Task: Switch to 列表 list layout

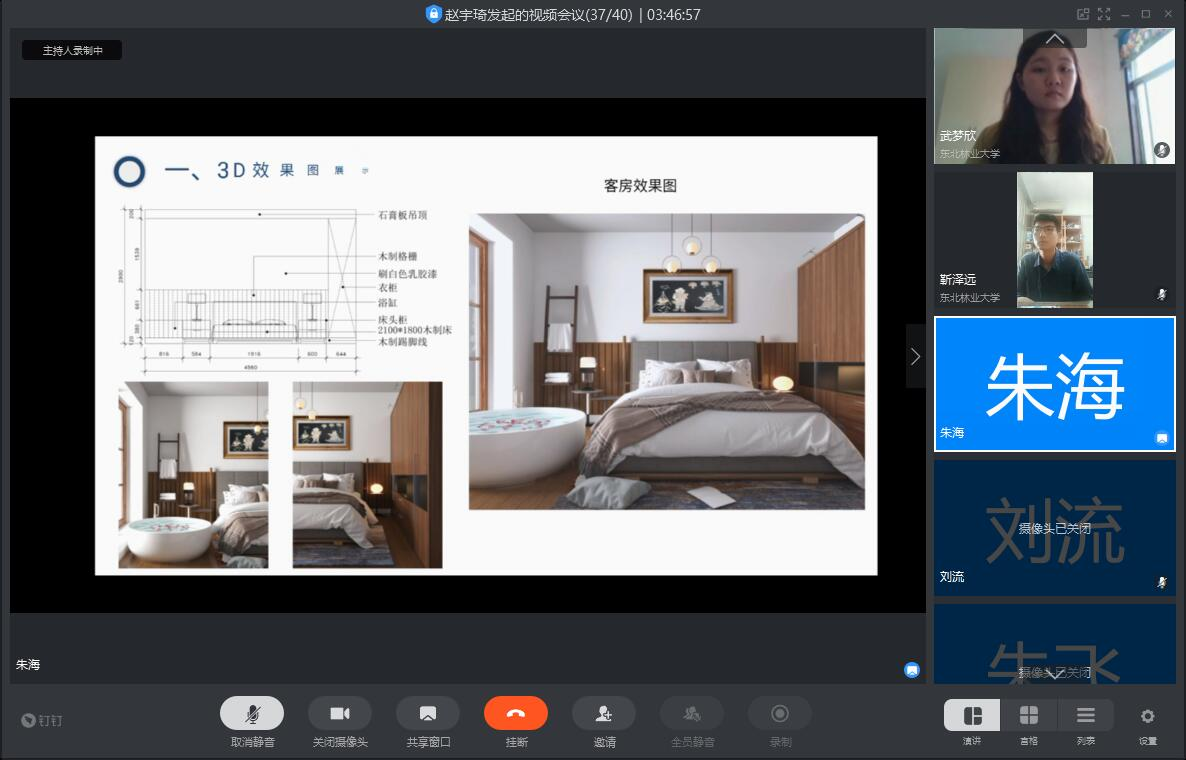Action: tap(1085, 716)
